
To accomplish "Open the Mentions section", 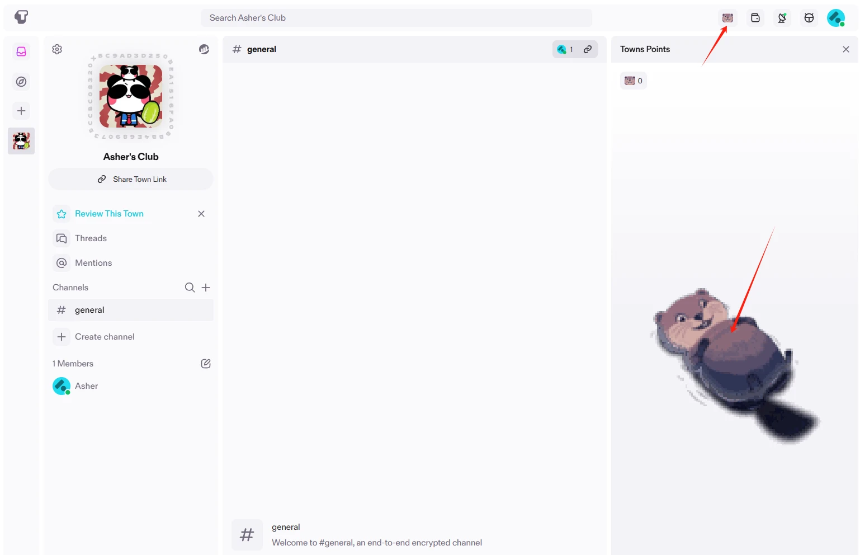I will click(x=131, y=263).
